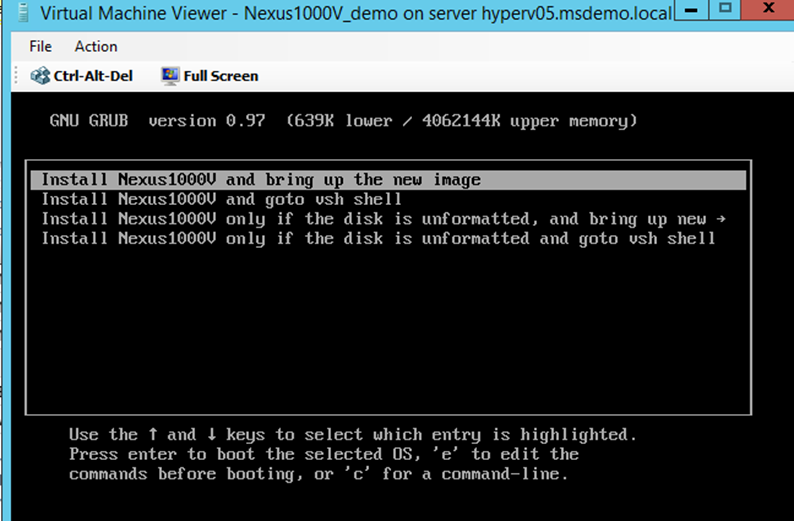Click 'Press enter to boot the selected OS' line

pos(324,454)
